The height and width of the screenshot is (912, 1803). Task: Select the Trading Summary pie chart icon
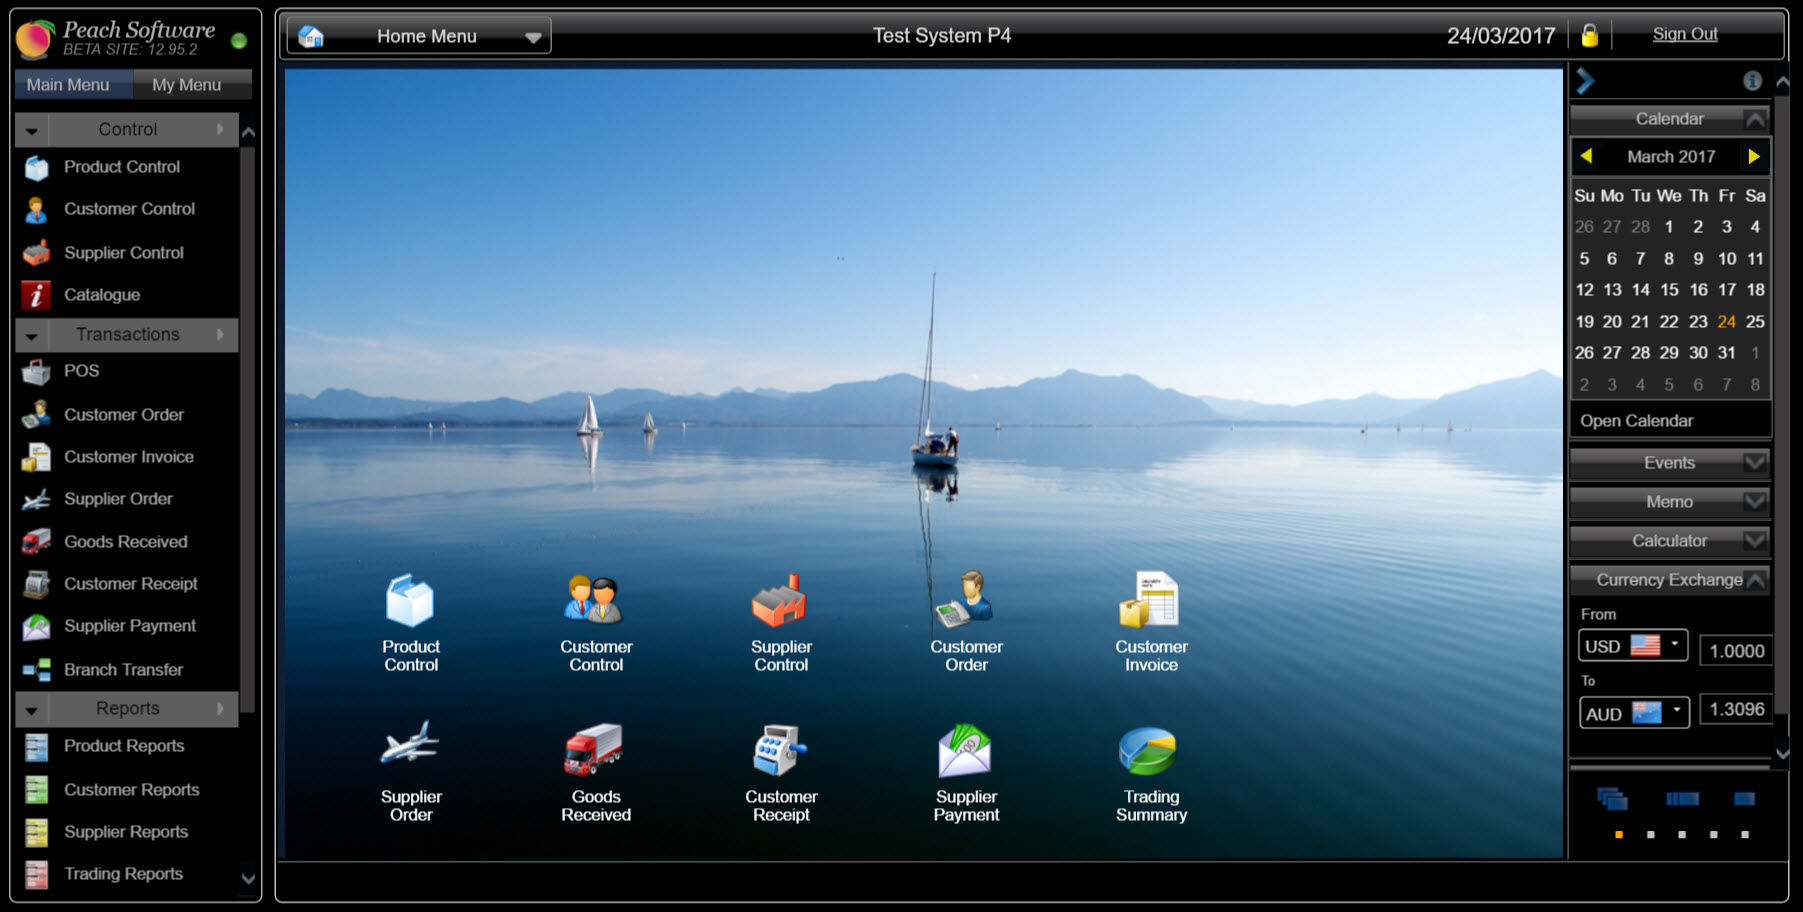(1150, 752)
